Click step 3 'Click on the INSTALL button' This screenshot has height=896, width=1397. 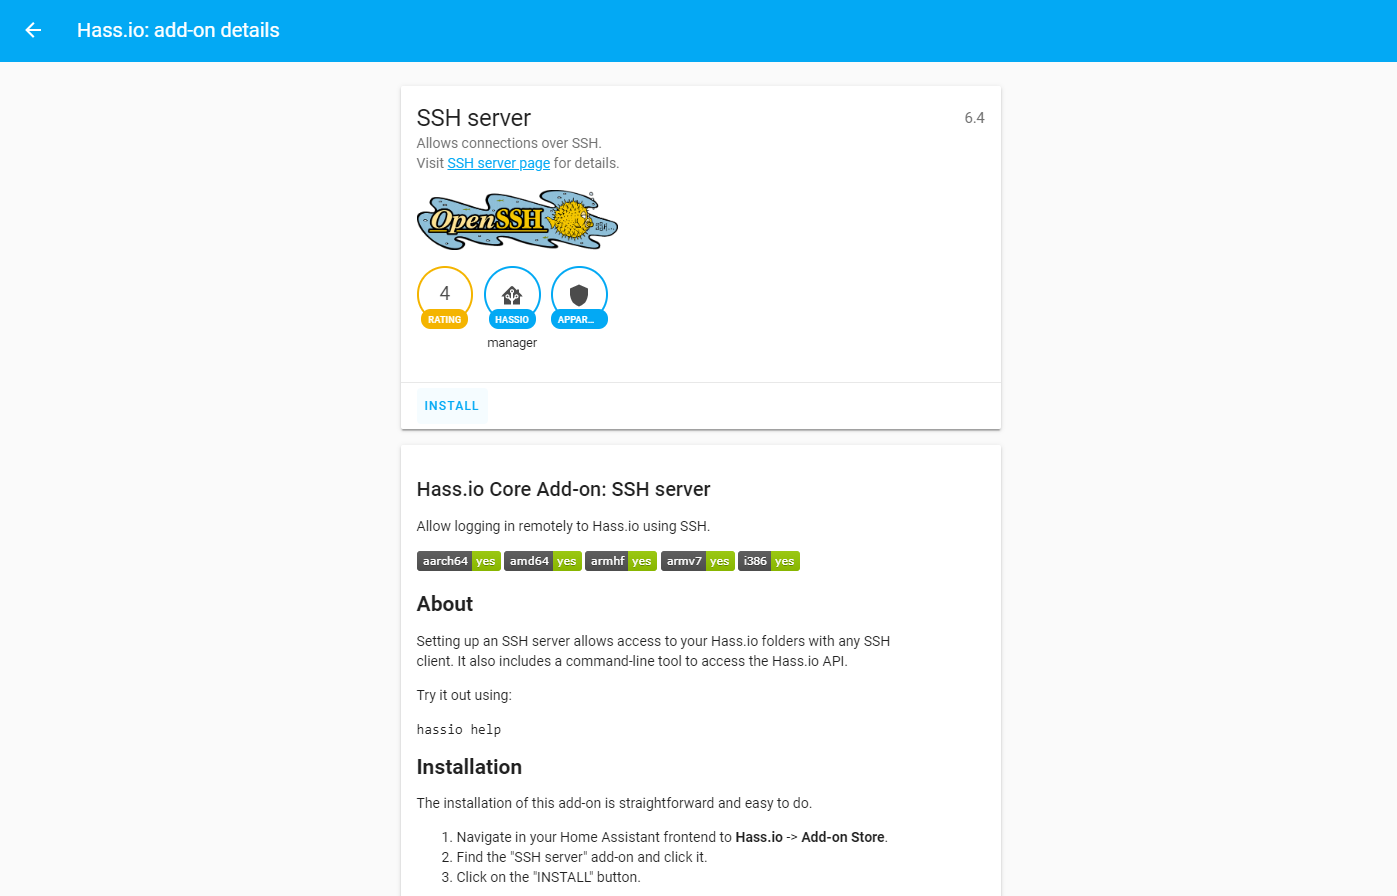pos(548,877)
